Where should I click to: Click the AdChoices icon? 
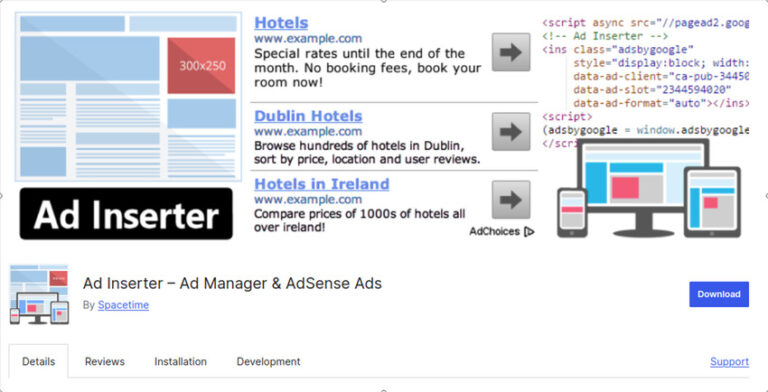click(529, 232)
